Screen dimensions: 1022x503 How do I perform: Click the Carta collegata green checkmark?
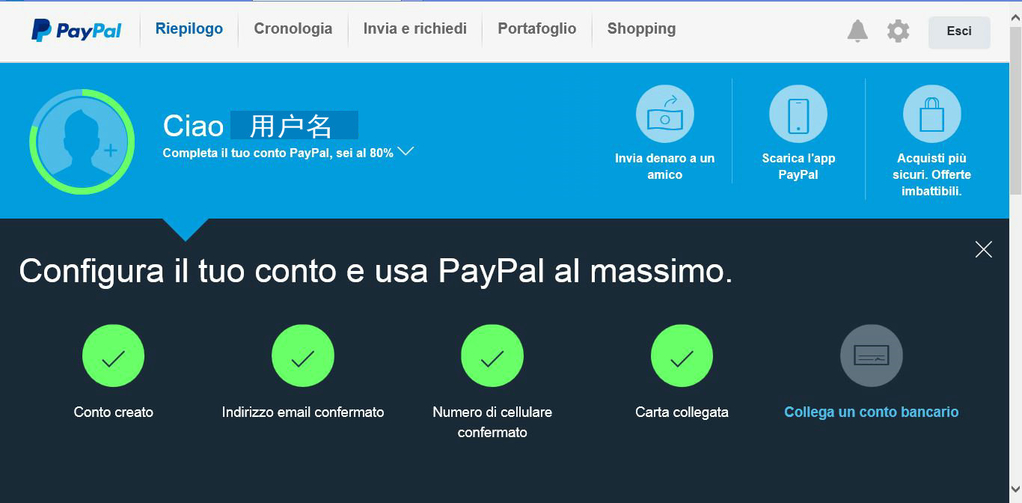[x=682, y=356]
